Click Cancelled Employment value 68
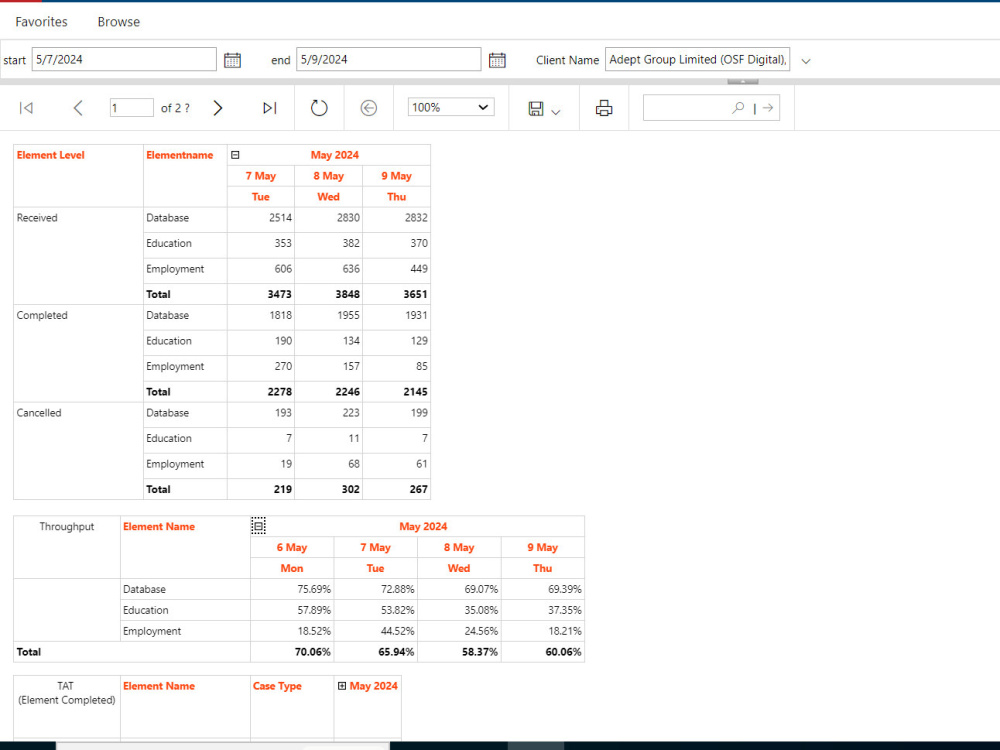The height and width of the screenshot is (750, 1000). (x=354, y=464)
